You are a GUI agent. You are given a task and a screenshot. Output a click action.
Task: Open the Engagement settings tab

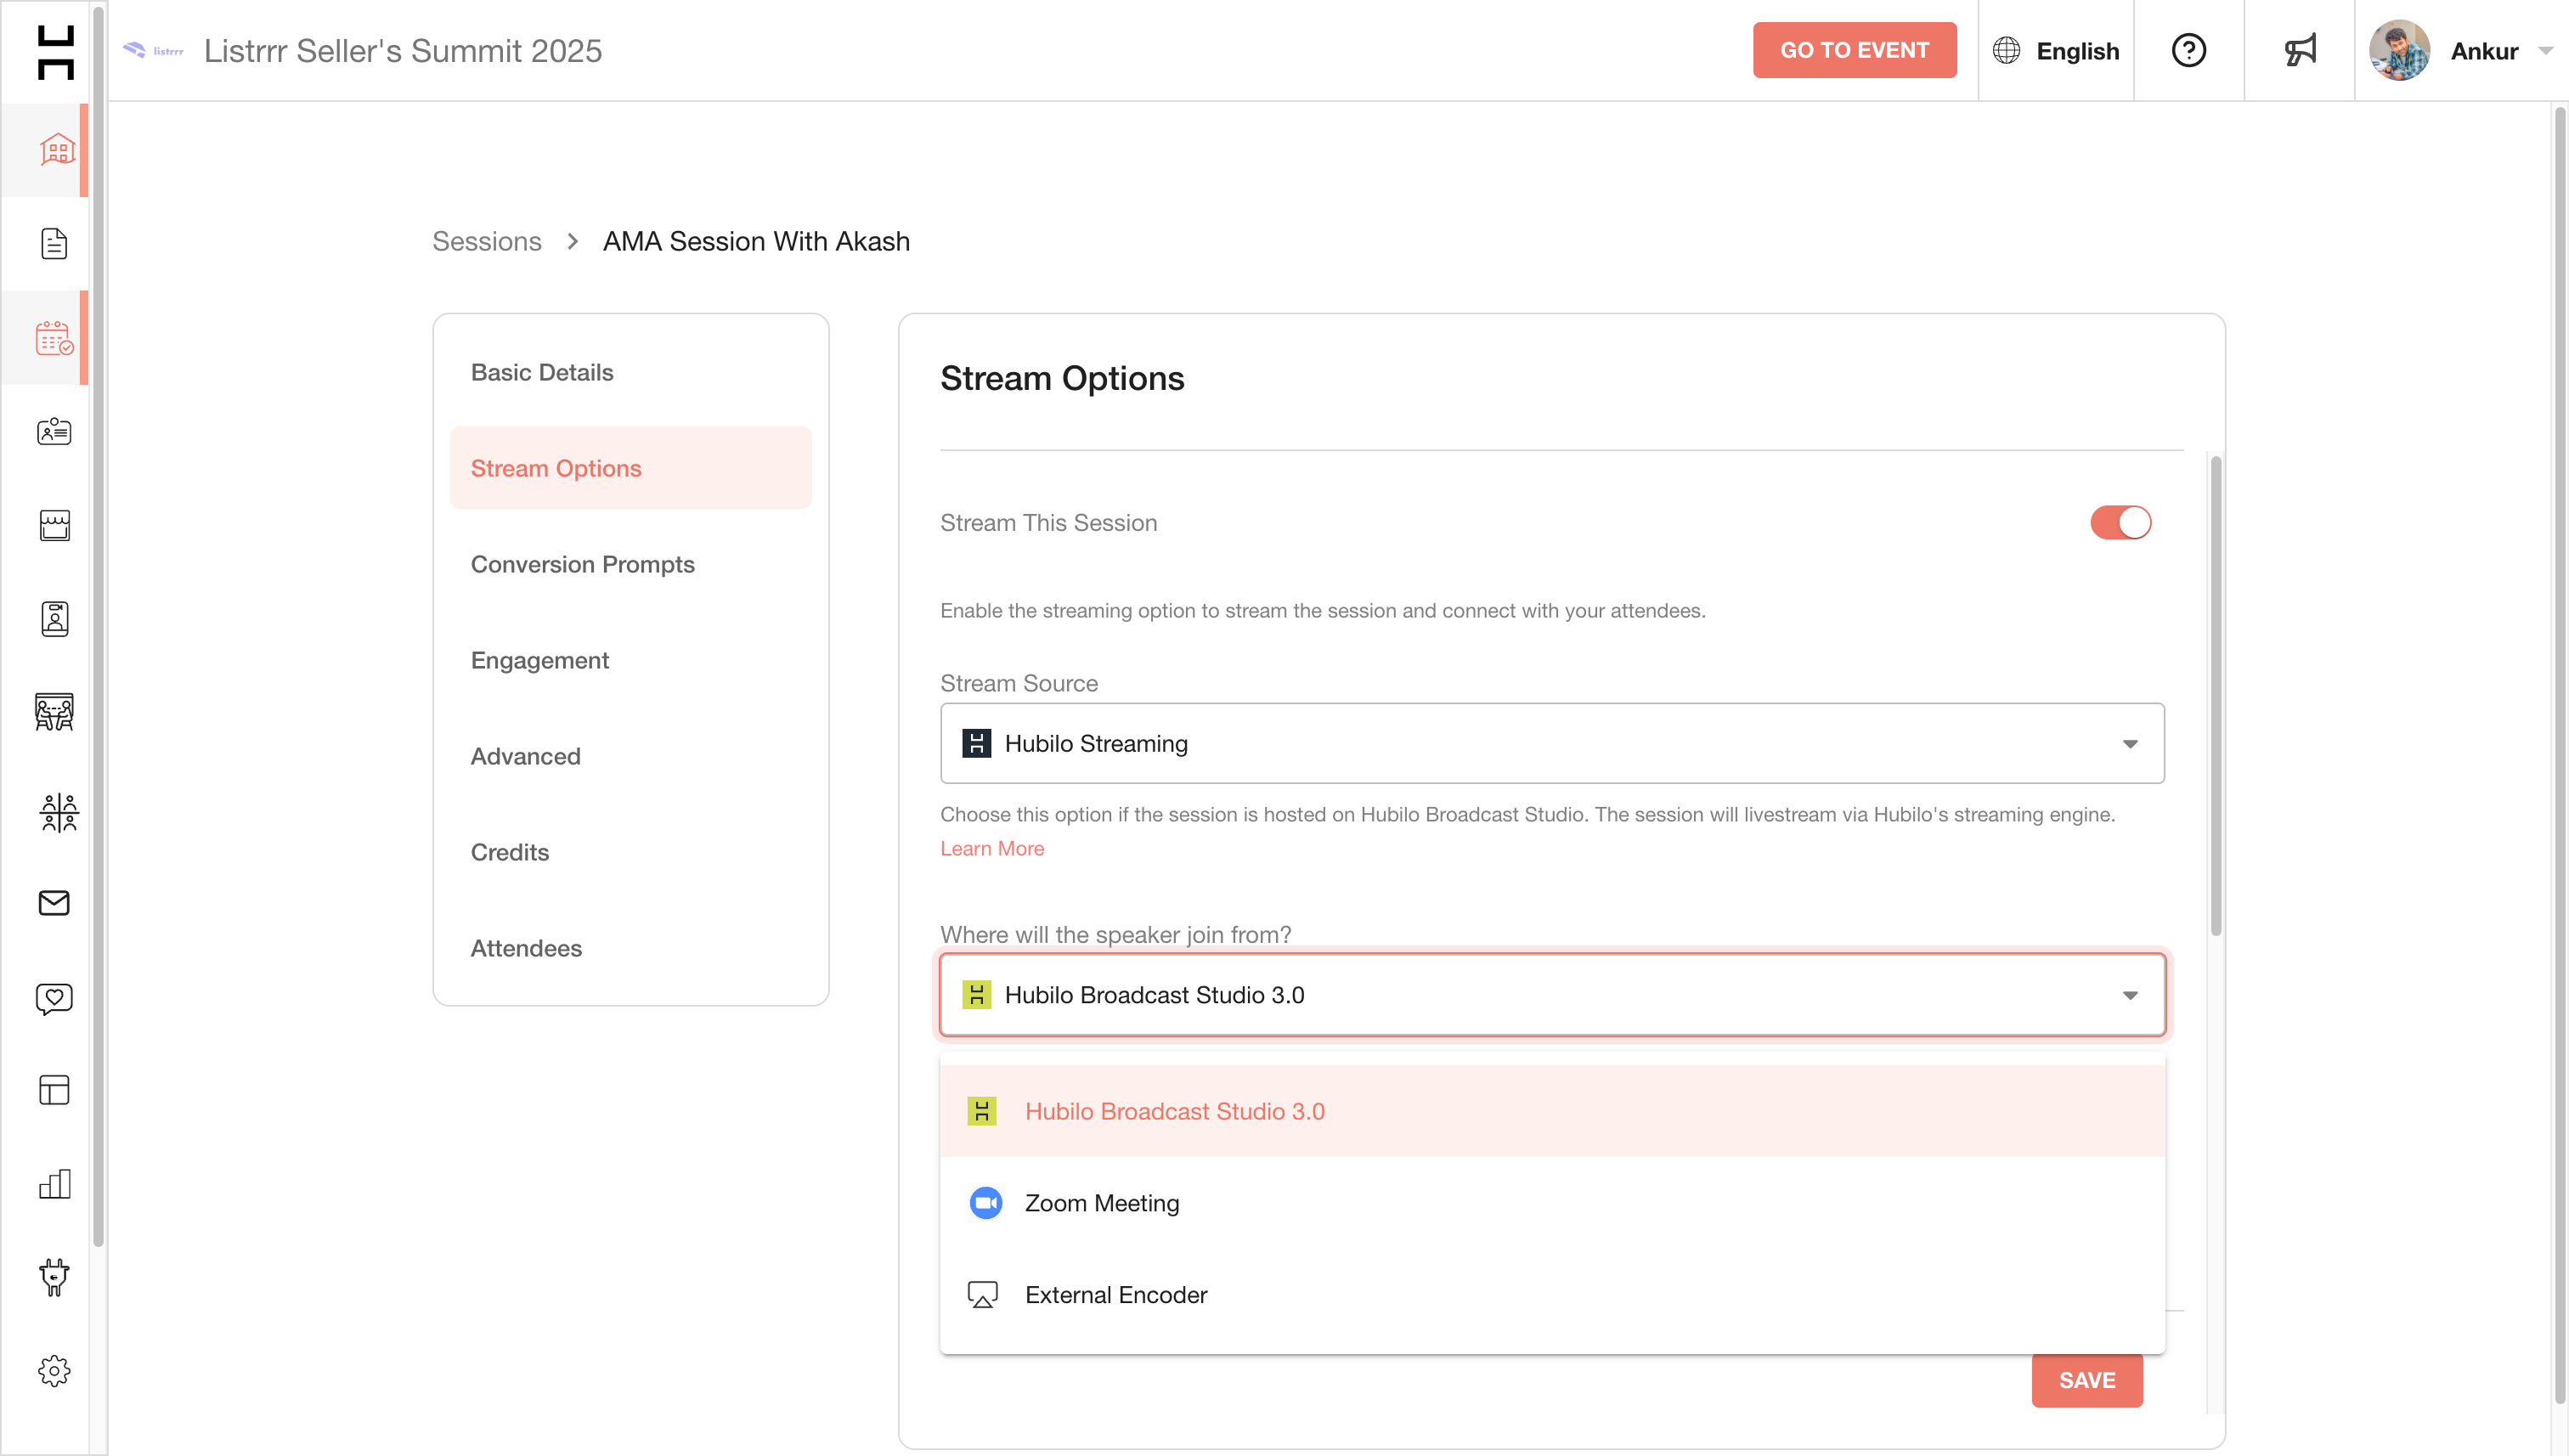pyautogui.click(x=539, y=660)
